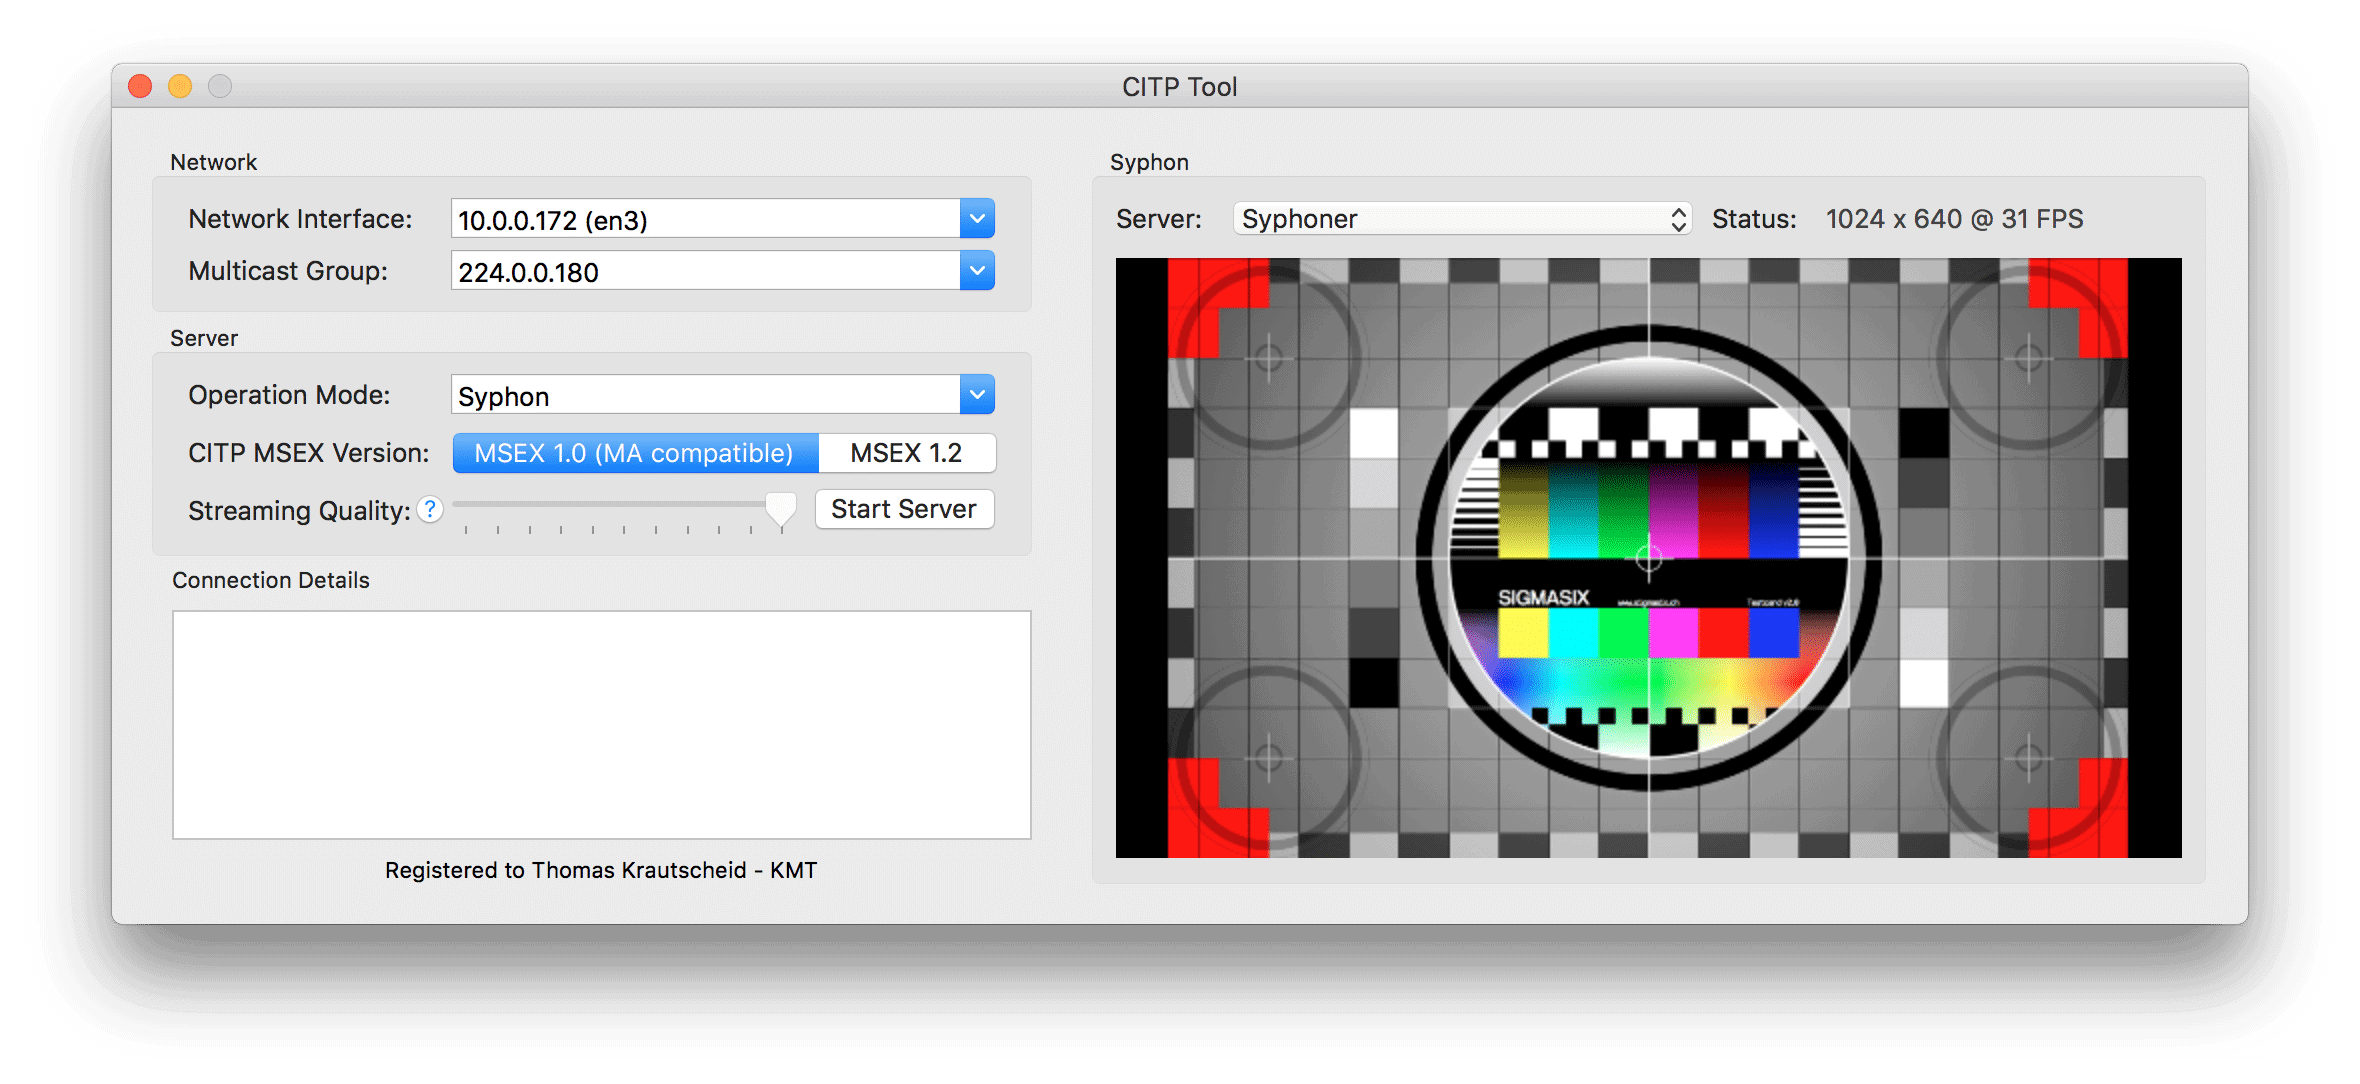Click the Network section heading
The width and height of the screenshot is (2360, 1084).
click(x=213, y=162)
